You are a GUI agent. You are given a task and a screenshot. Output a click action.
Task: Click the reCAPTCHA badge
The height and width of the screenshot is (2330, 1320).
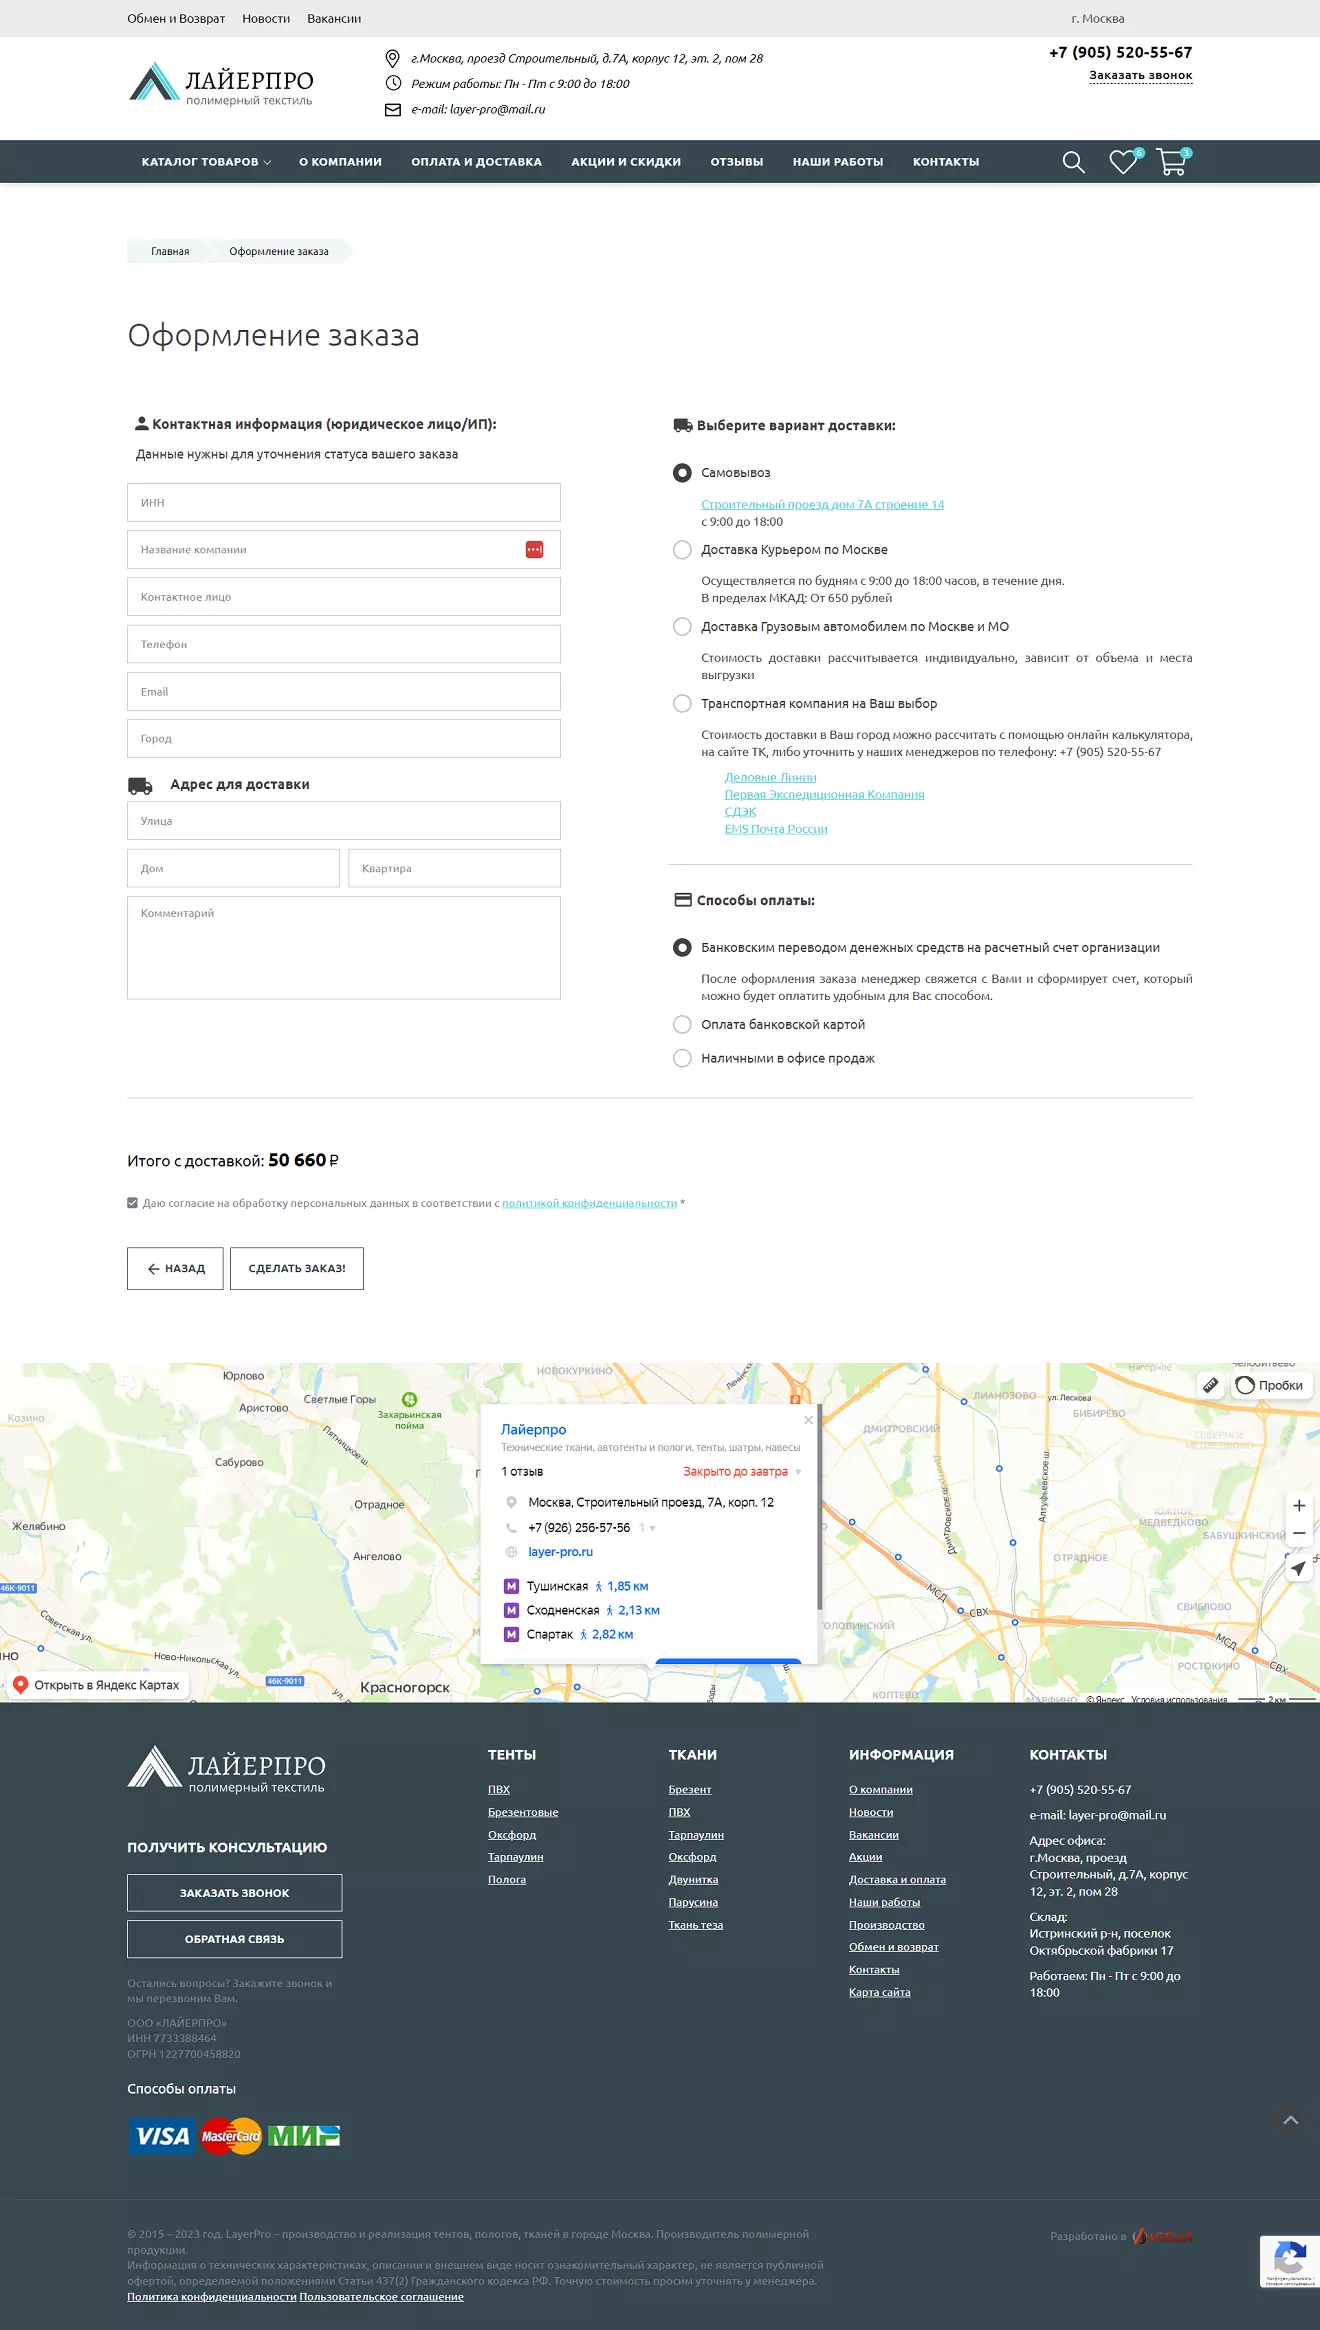coord(1290,2261)
